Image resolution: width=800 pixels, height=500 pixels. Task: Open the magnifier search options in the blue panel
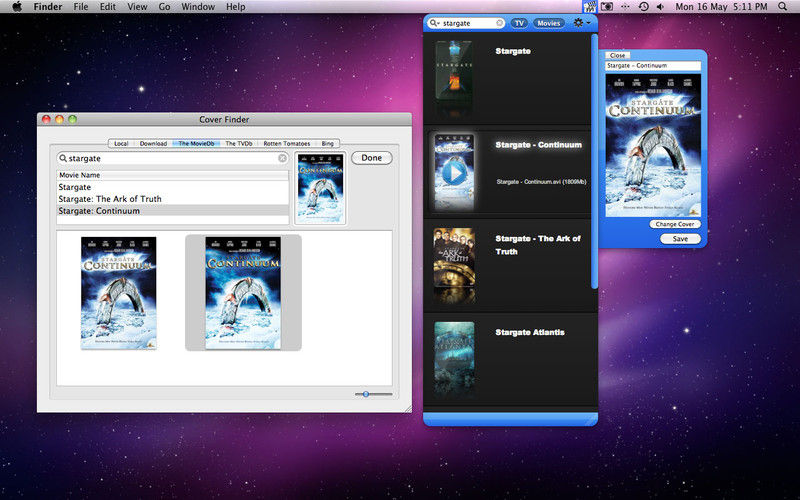(434, 23)
